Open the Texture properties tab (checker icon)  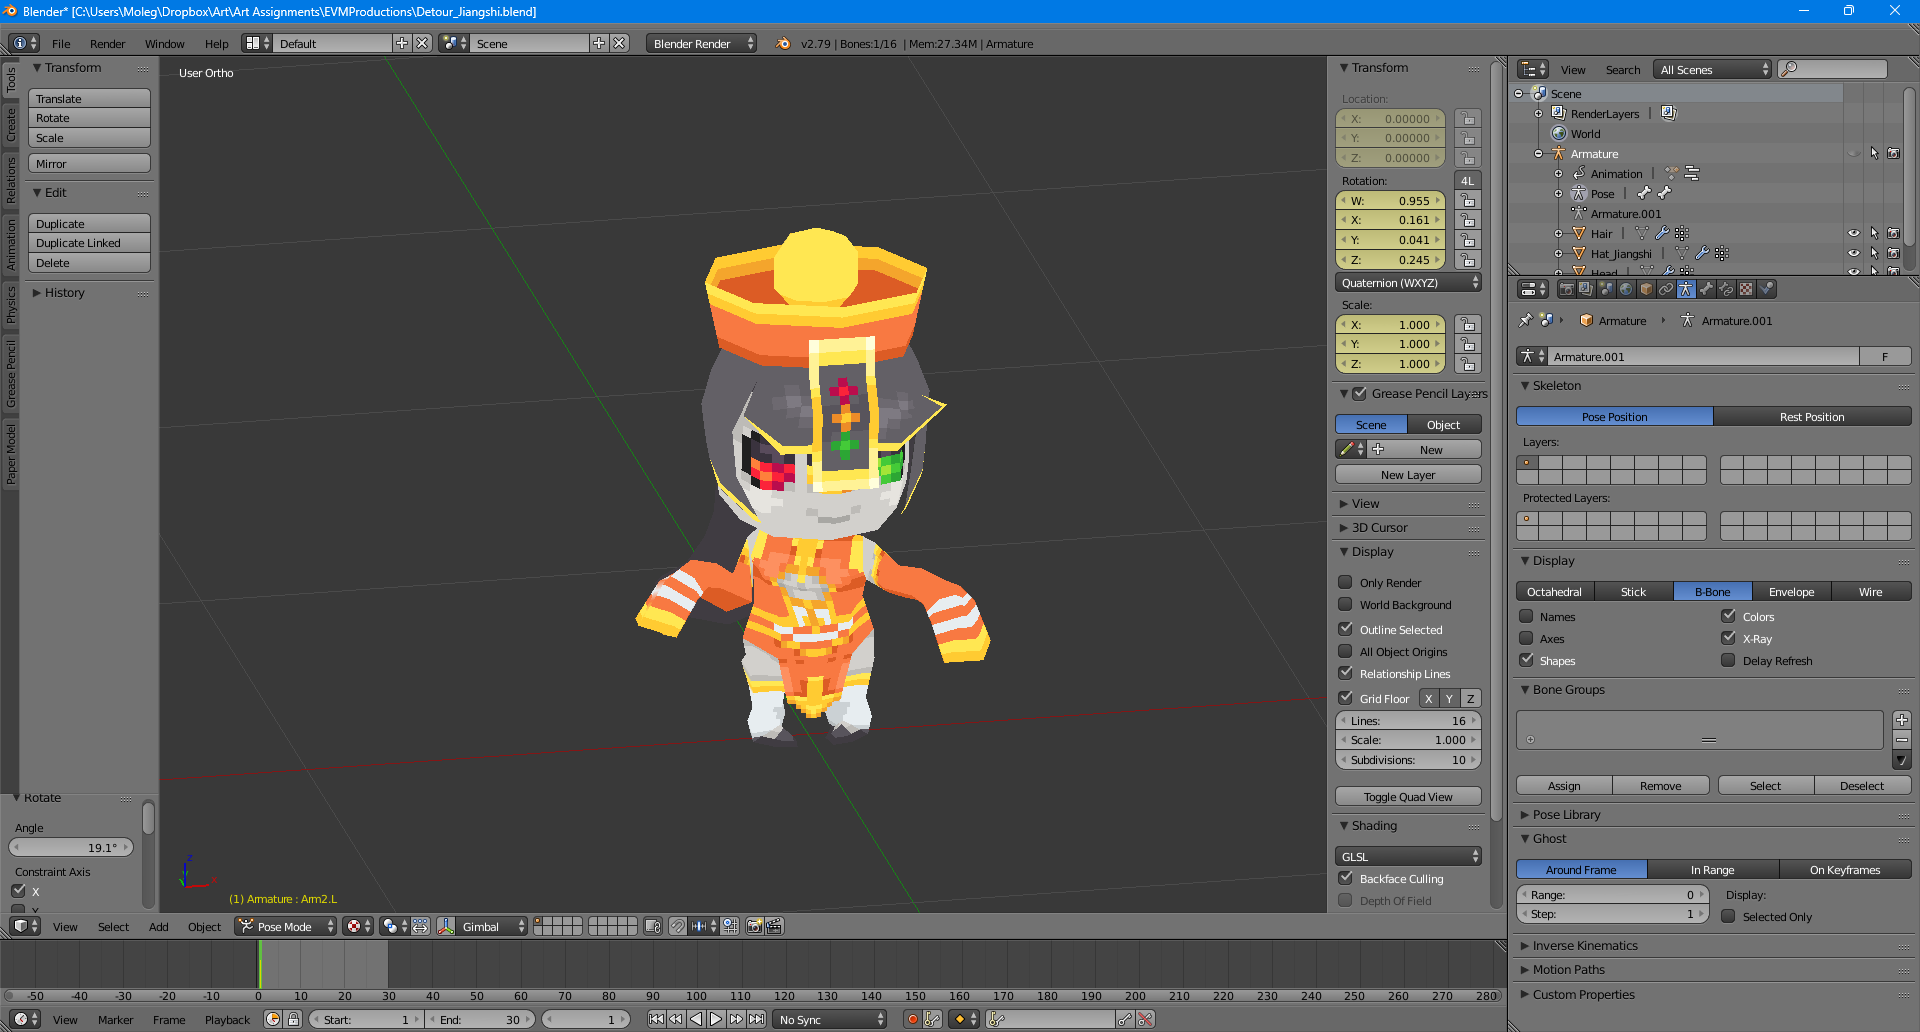[x=1746, y=289]
